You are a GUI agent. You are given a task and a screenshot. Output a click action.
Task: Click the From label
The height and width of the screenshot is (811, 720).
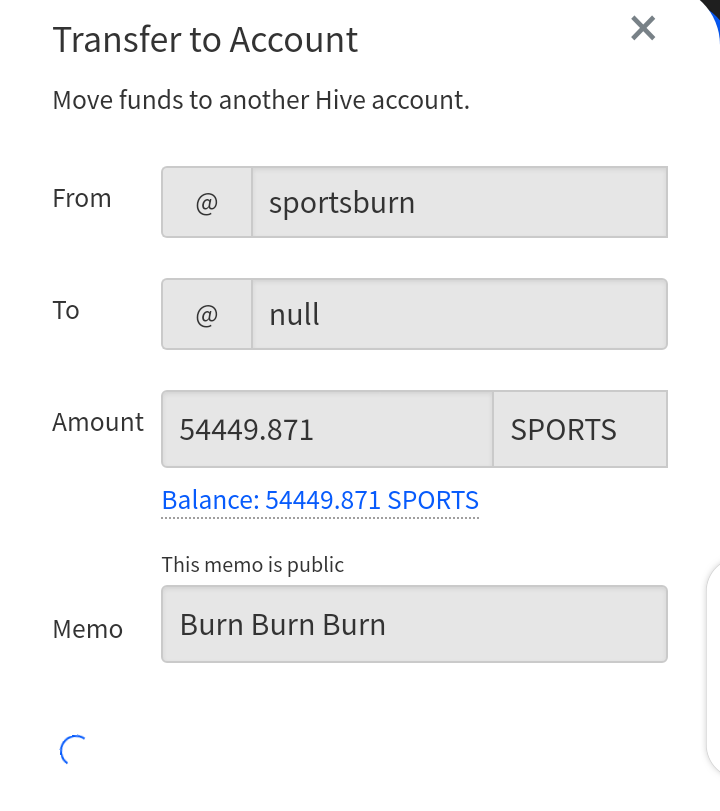coord(82,199)
